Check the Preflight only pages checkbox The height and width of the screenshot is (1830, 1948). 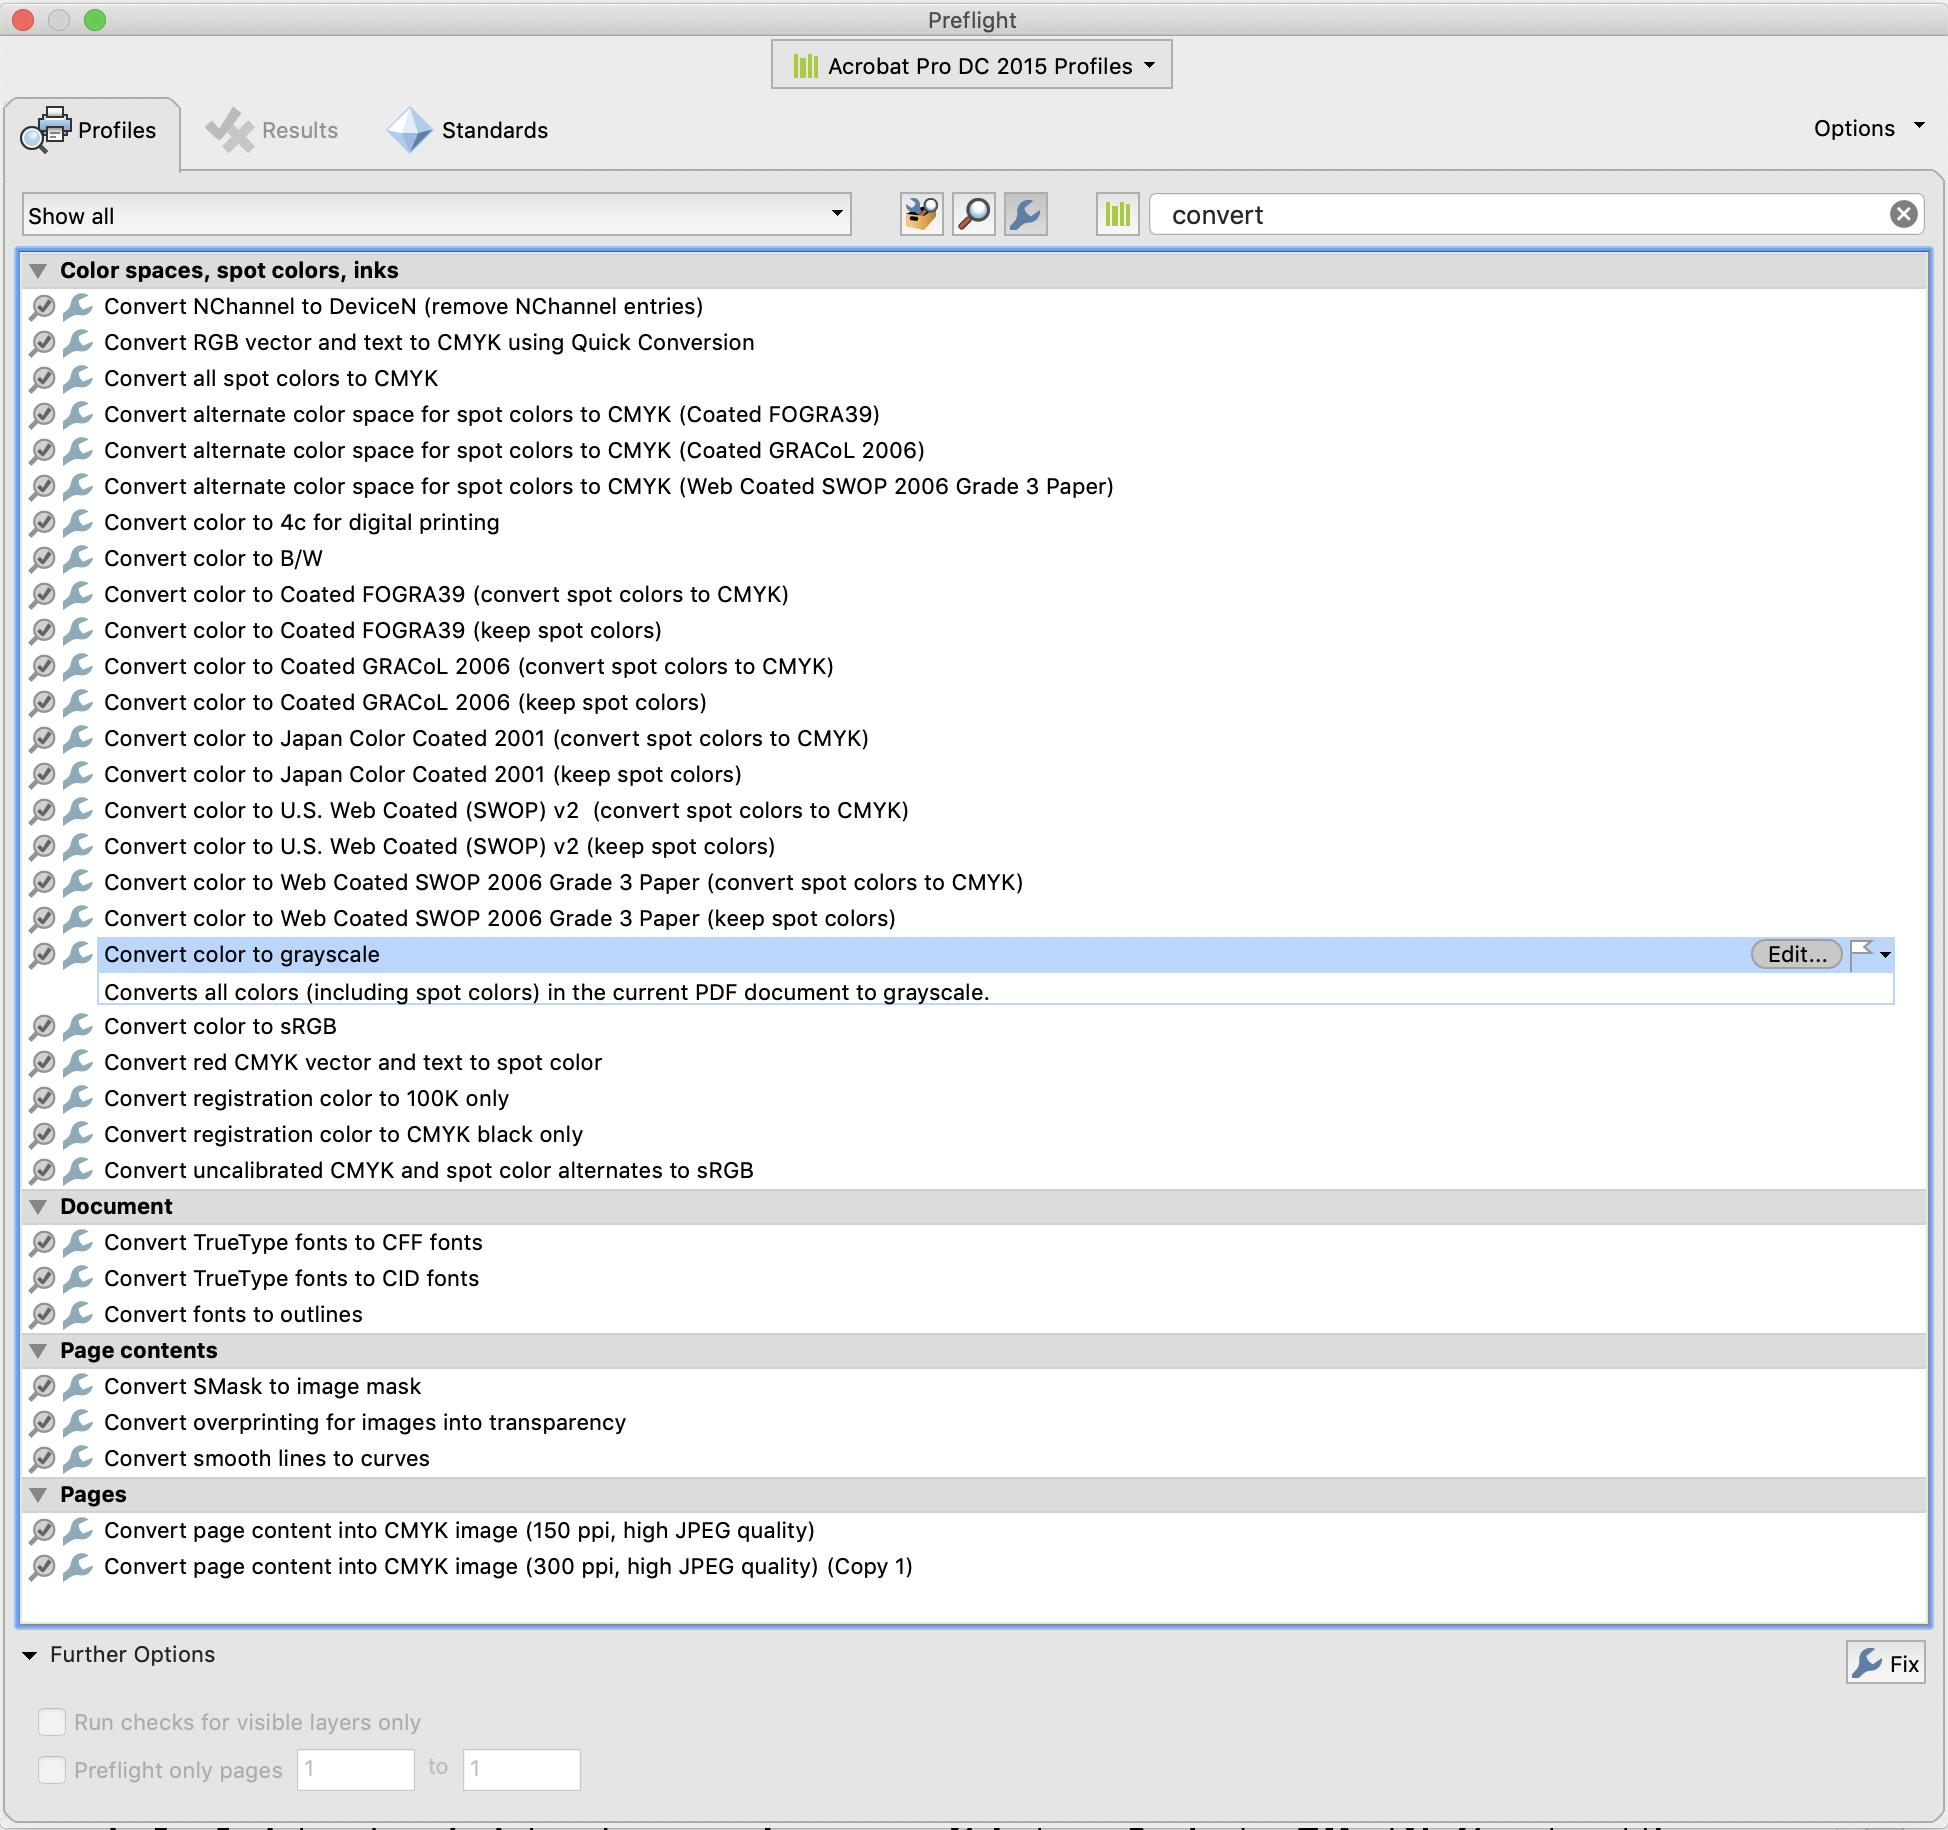click(52, 1770)
